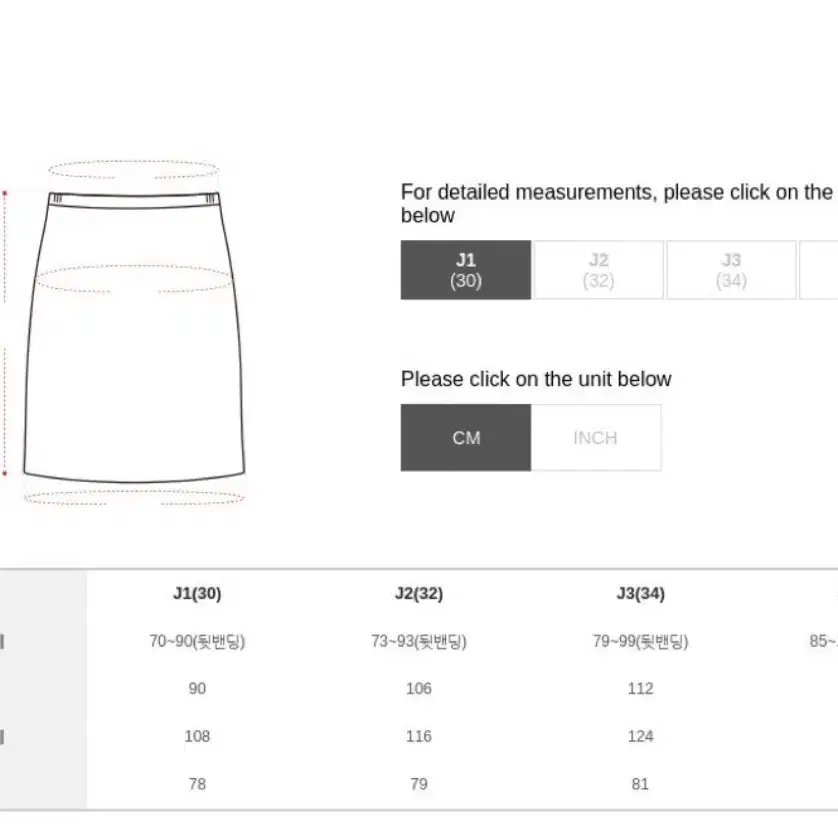Click the hip measurement ellipse on skirt

[134, 279]
